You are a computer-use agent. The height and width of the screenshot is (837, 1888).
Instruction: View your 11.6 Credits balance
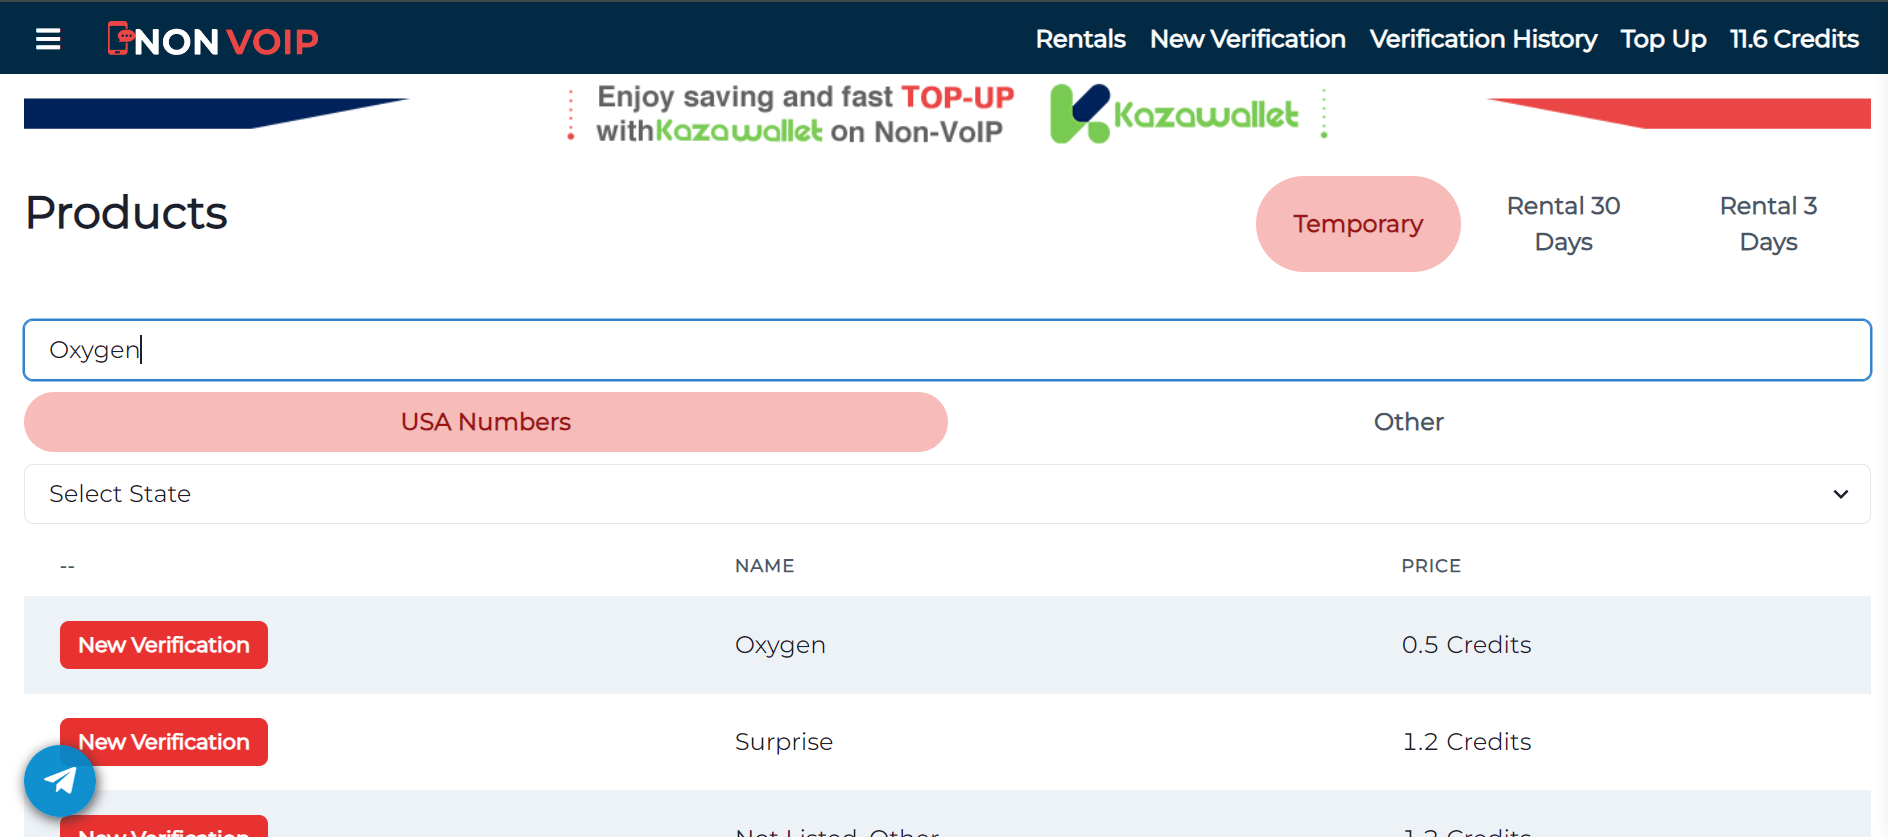(1794, 39)
